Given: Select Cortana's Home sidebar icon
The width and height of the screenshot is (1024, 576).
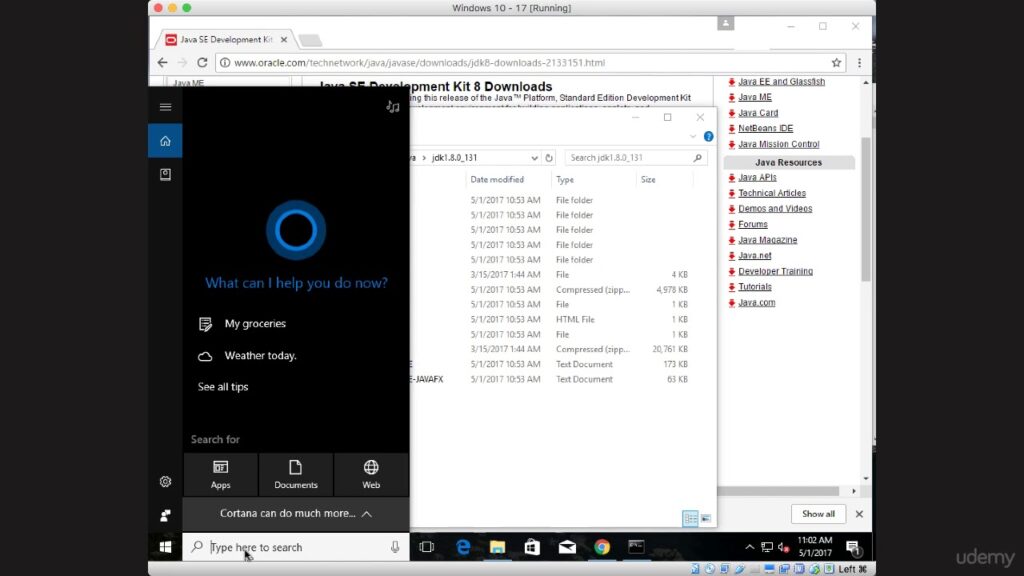Looking at the screenshot, I should coord(165,140).
